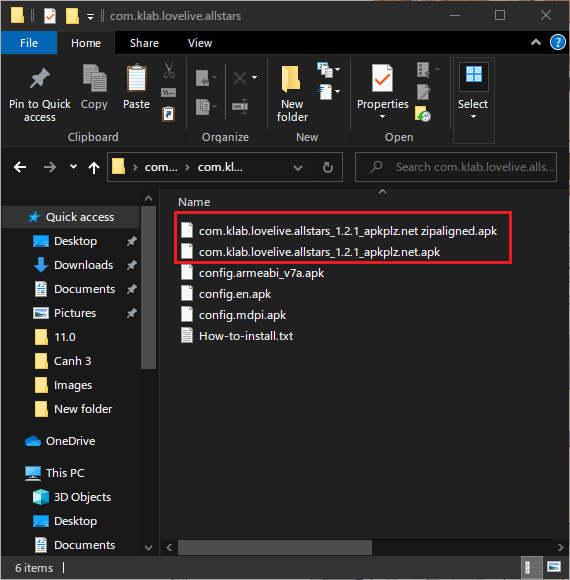Switch to the Share ribbon tab

coord(144,43)
